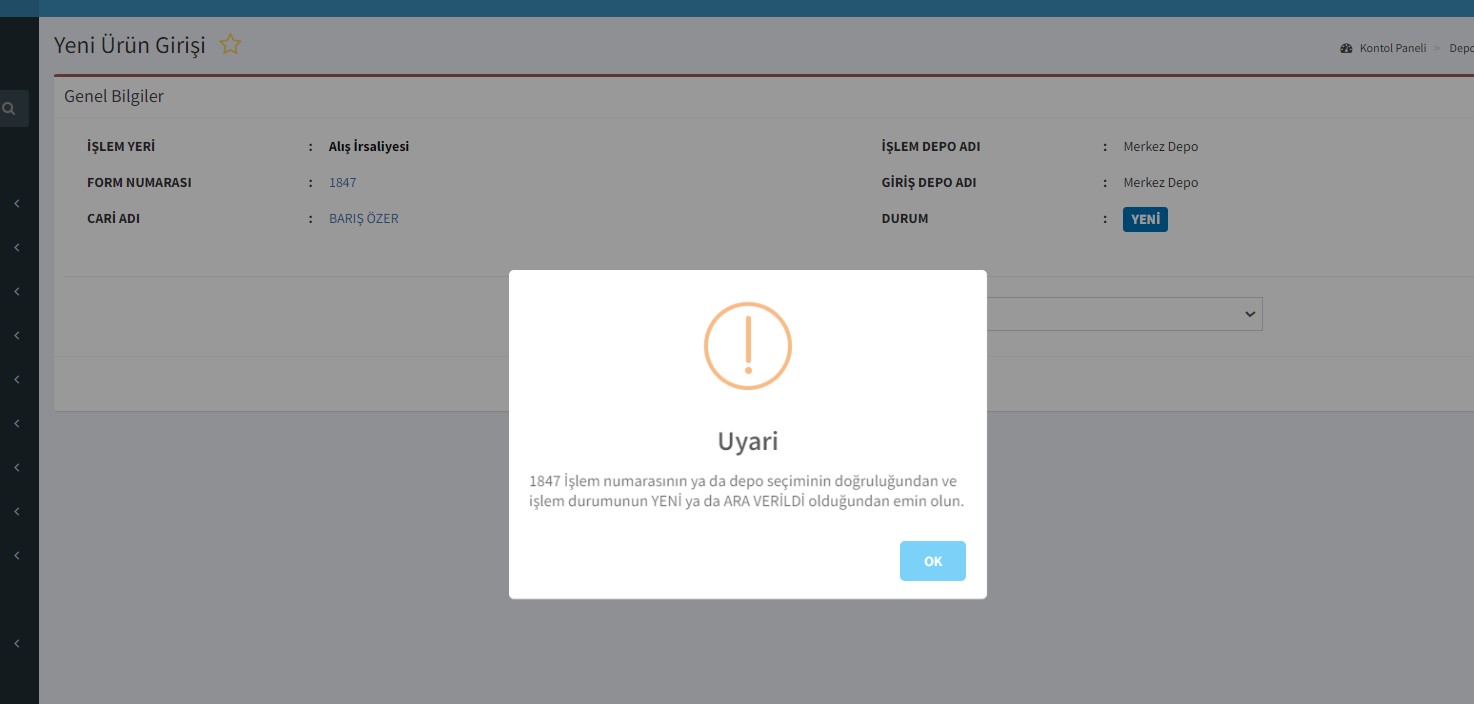This screenshot has width=1474, height=704.
Task: Expand the fifth sidebar chevron menu
Action: pyautogui.click(x=17, y=380)
